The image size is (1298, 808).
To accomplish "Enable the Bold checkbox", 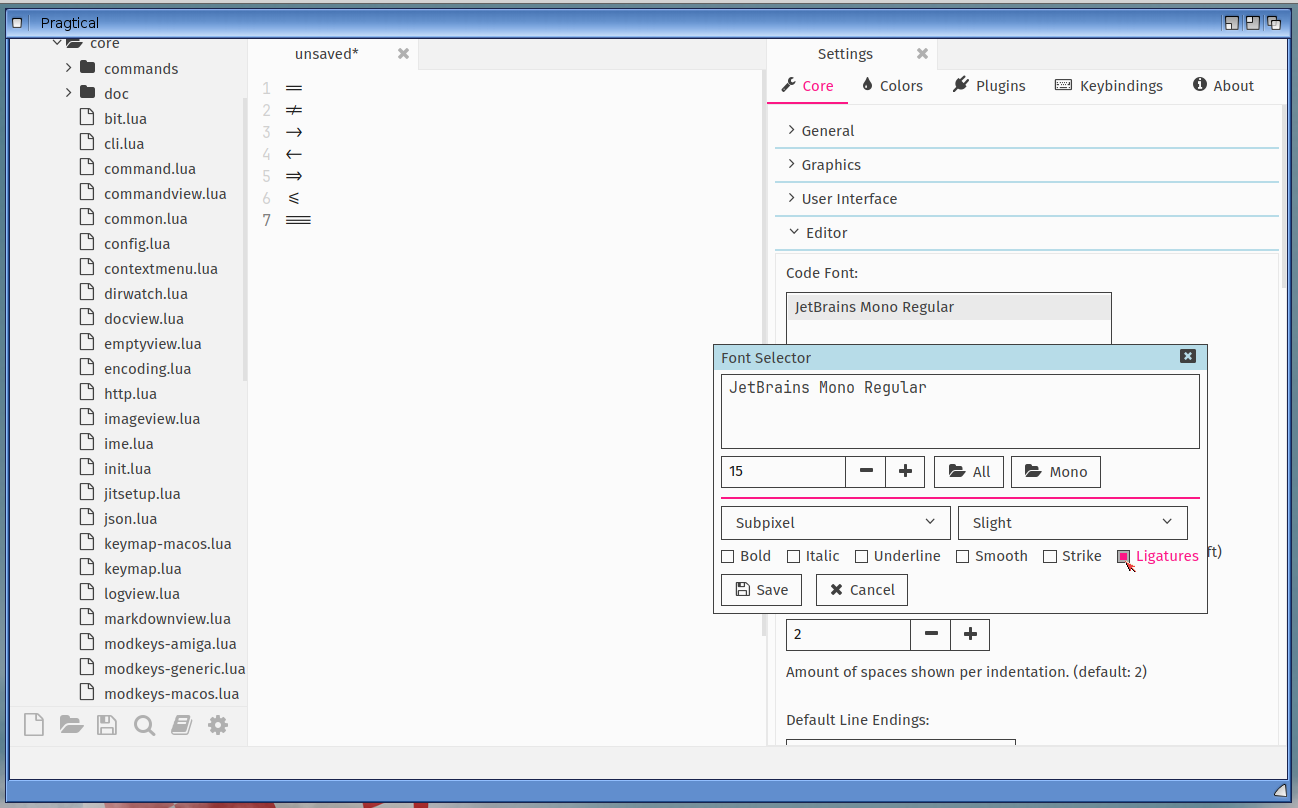I will tap(728, 556).
